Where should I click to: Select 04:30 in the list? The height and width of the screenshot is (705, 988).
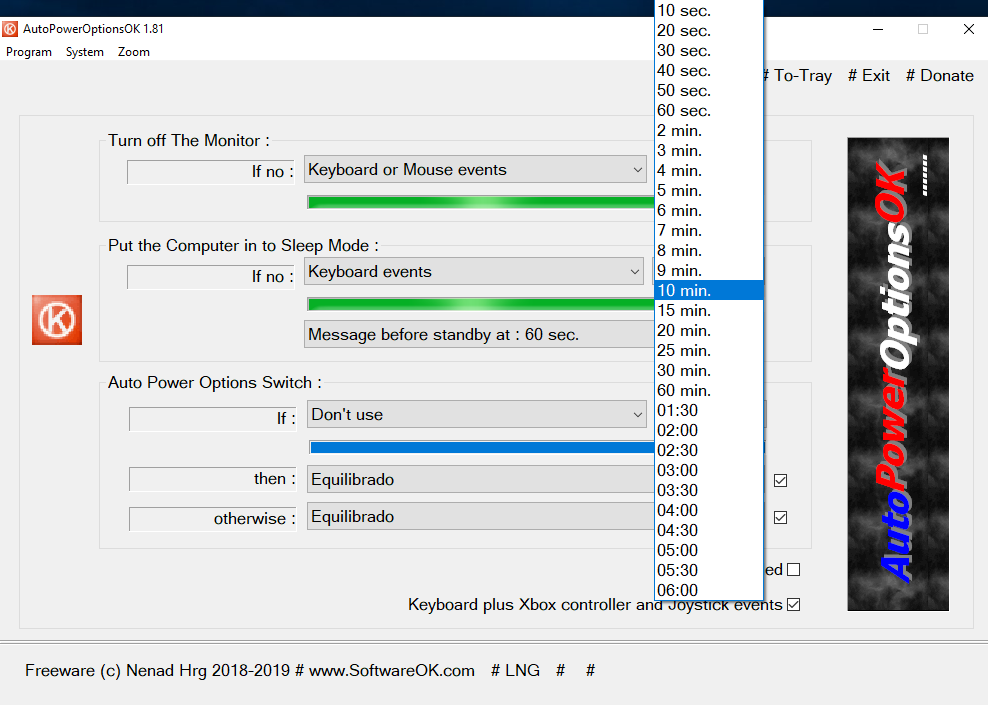coord(709,530)
